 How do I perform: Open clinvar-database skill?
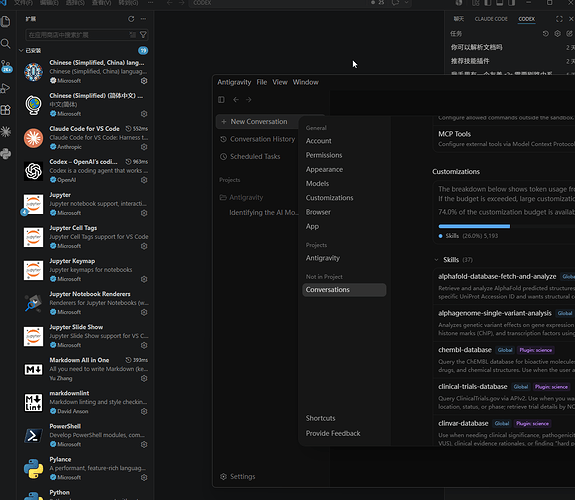[x=505, y=432]
